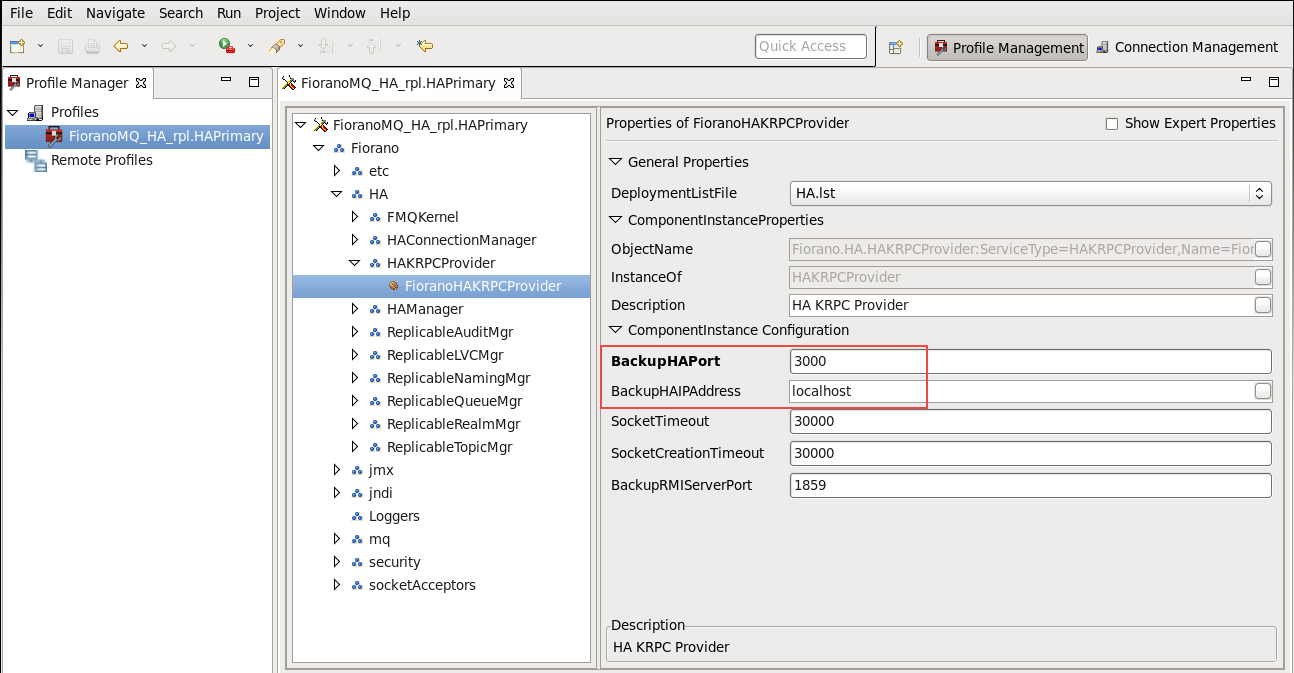Collapse the HAKRPCProvider tree node

pos(355,263)
